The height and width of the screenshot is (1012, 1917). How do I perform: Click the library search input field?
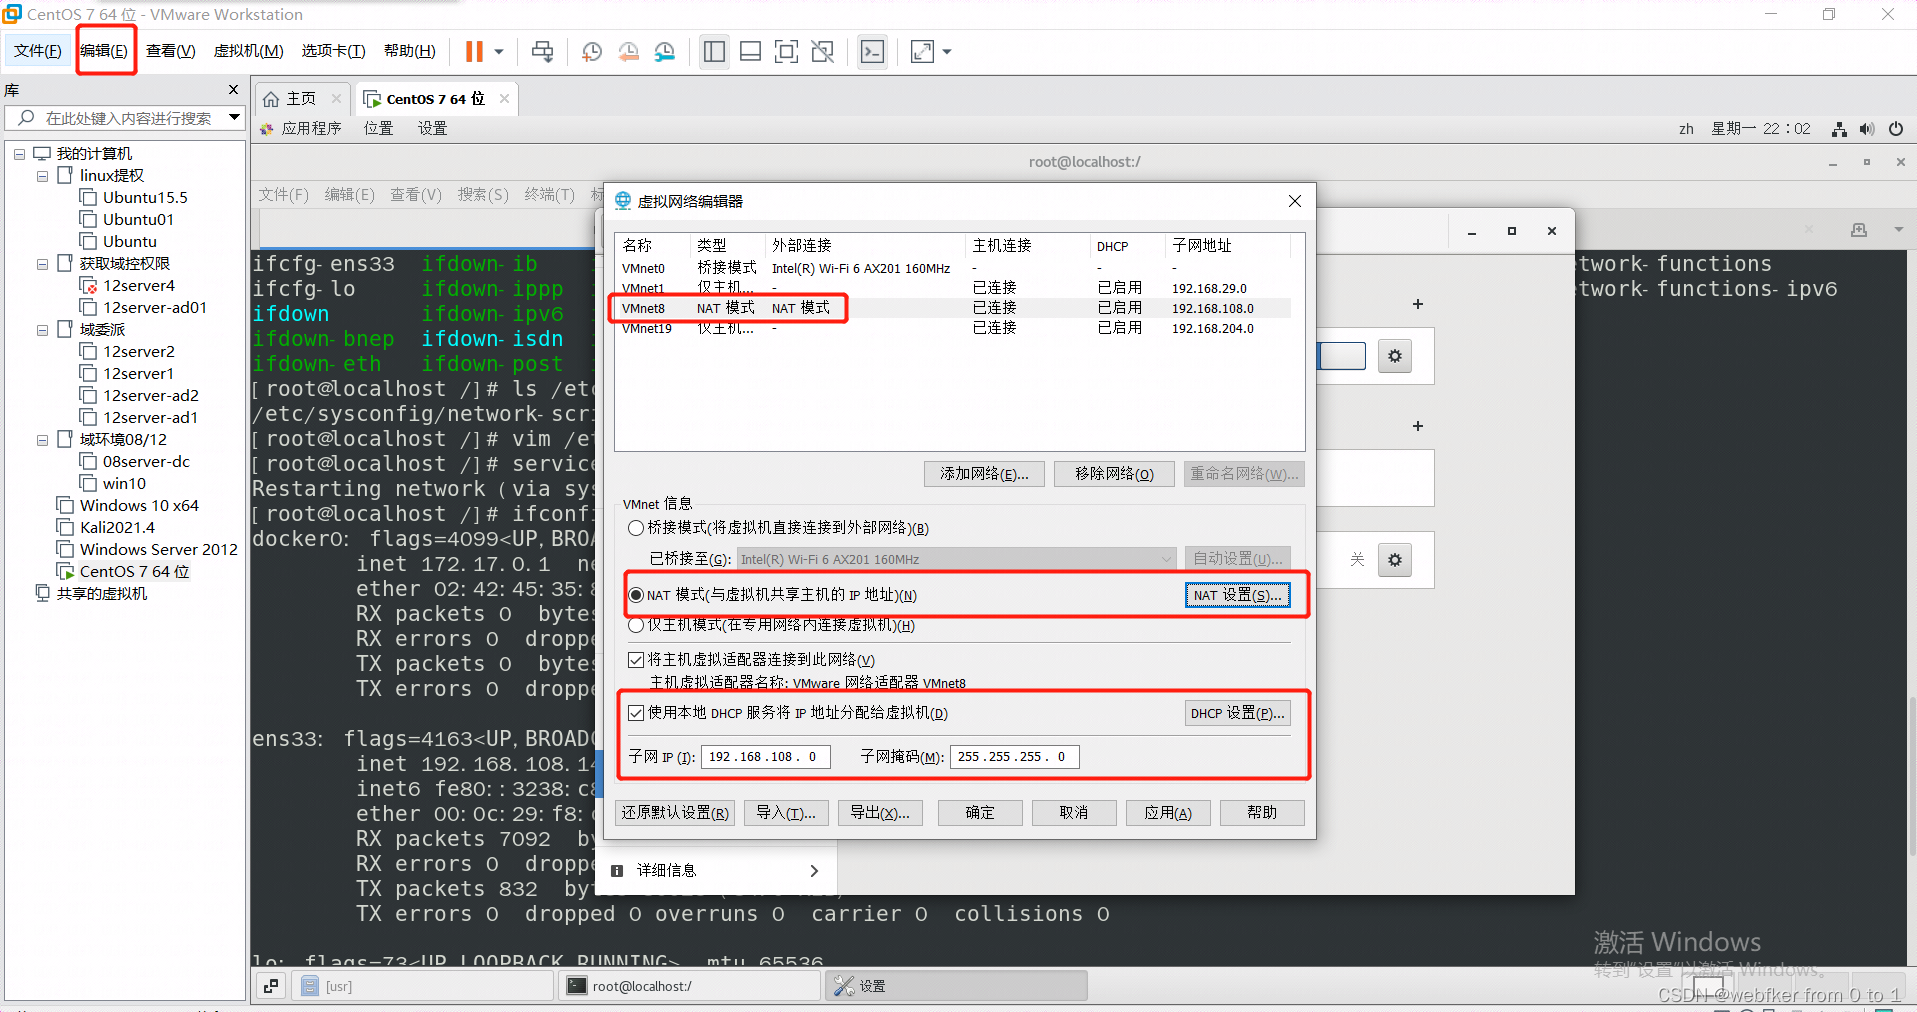point(125,118)
